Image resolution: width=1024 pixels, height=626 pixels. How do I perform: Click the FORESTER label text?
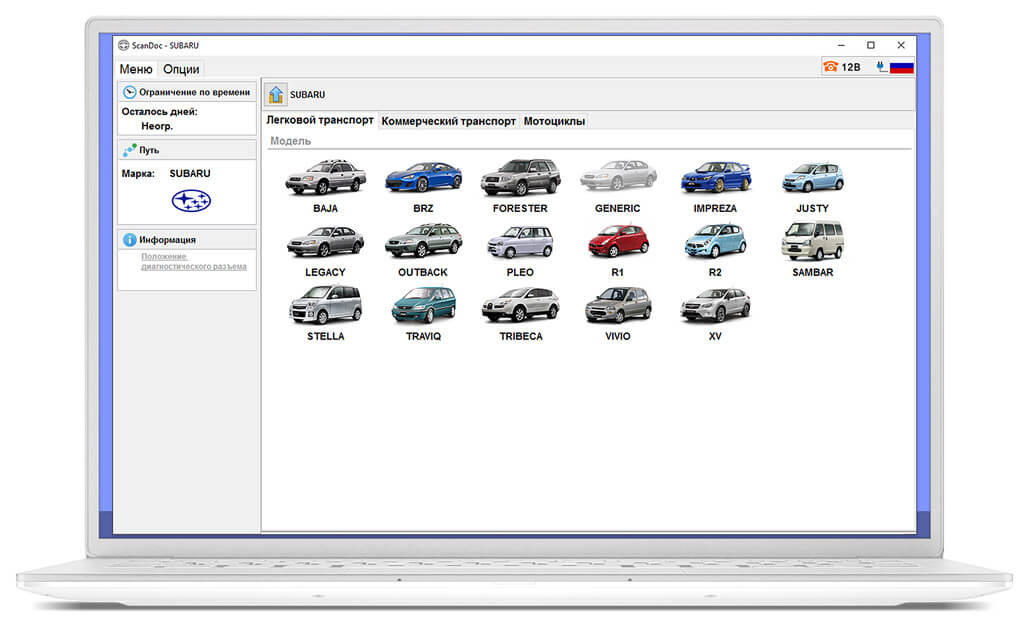[x=520, y=208]
